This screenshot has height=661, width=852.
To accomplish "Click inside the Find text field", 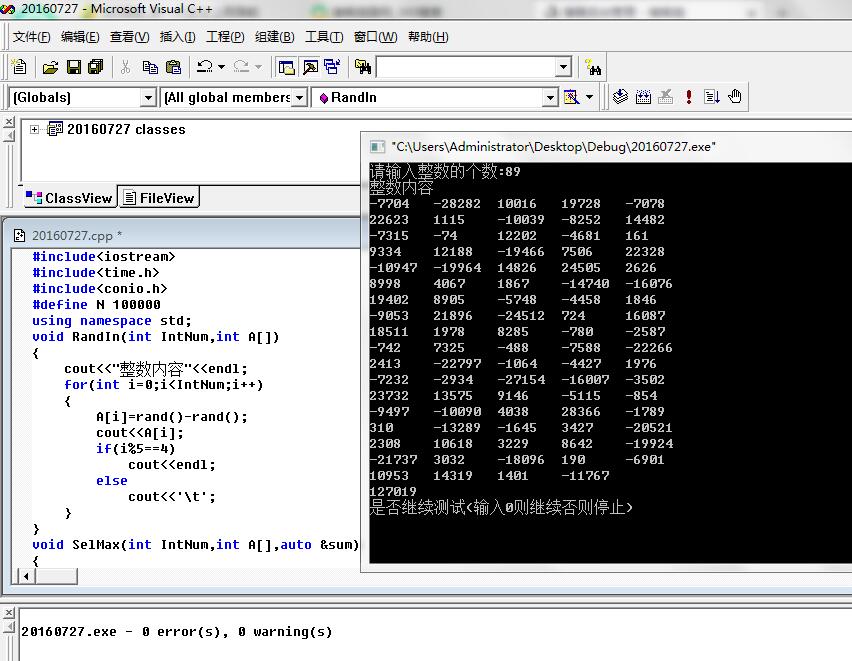I will [467, 67].
